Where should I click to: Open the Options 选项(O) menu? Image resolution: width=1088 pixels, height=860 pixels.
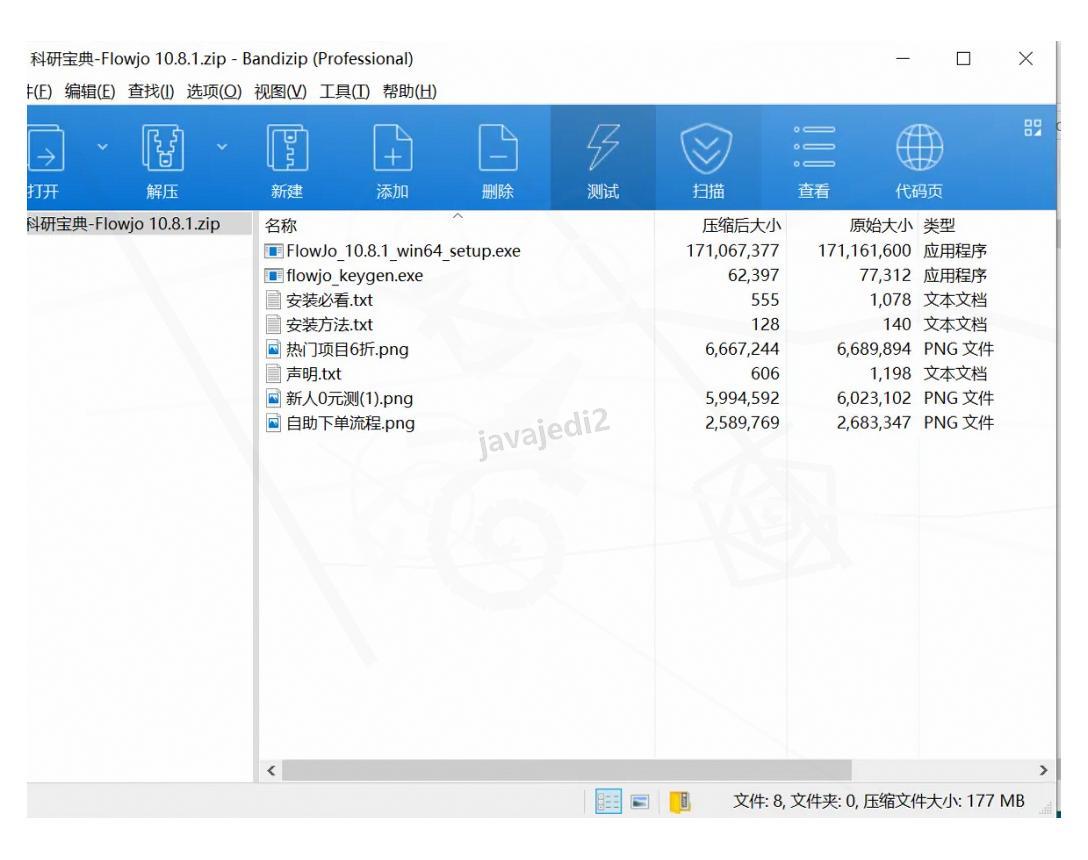[214, 92]
